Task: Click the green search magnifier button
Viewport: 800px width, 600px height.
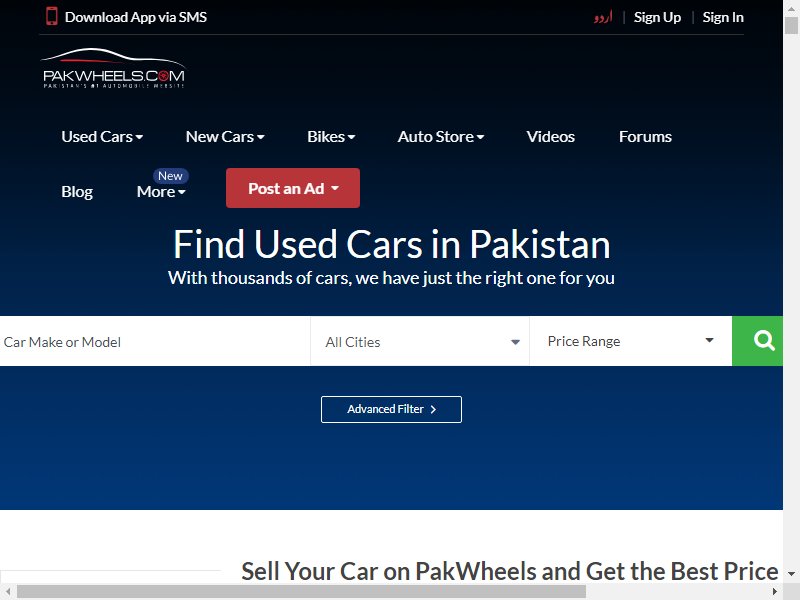Action: (757, 341)
